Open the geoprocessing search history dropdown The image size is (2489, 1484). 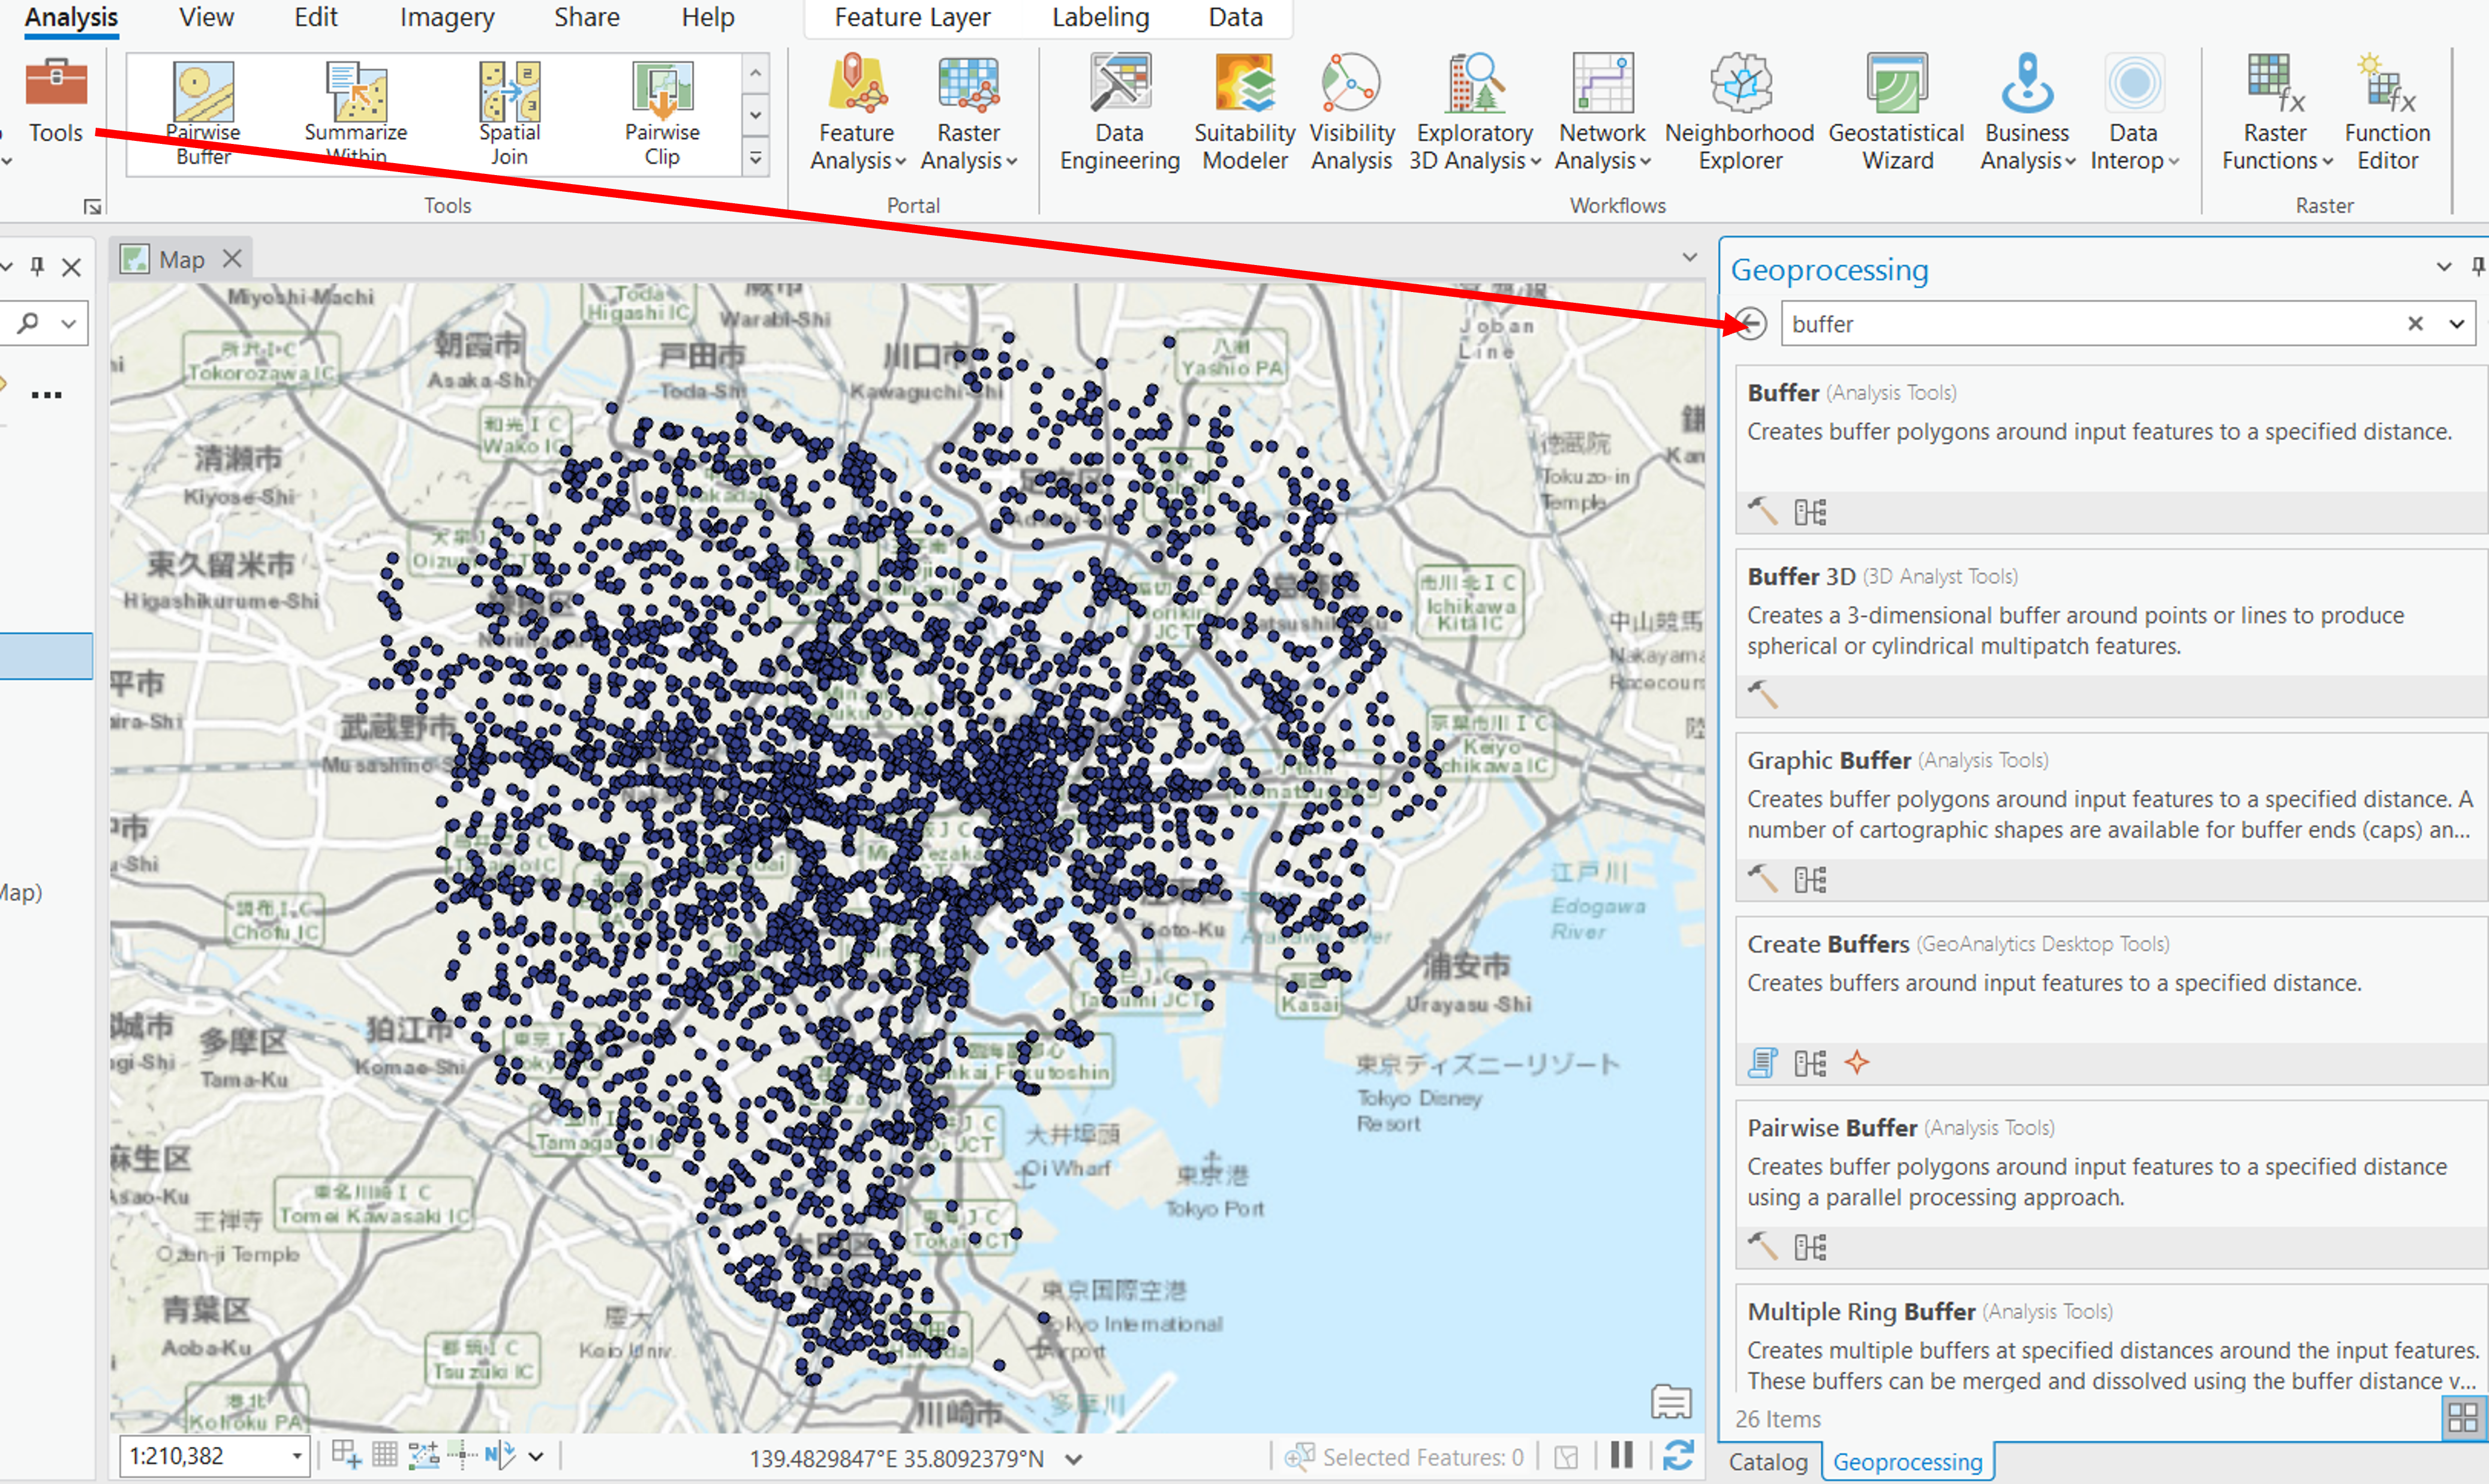pyautogui.click(x=2457, y=323)
